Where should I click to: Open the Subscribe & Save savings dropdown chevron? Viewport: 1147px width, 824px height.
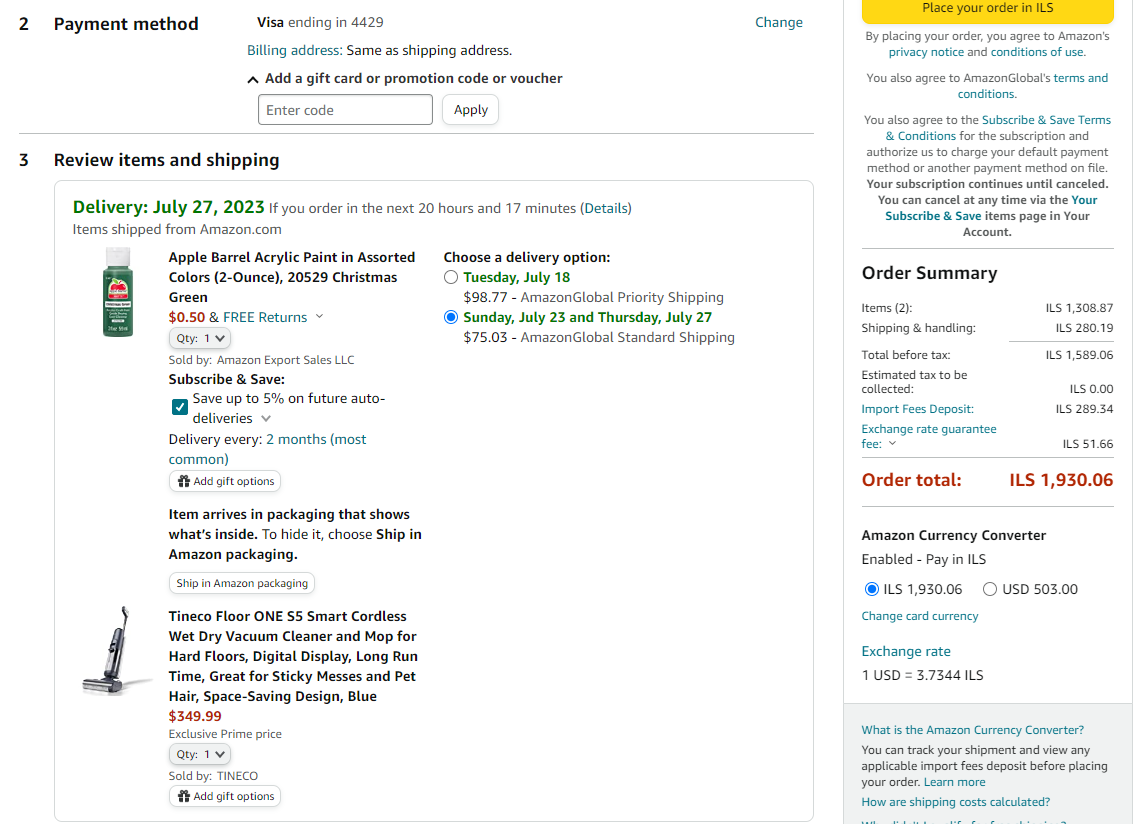[266, 419]
